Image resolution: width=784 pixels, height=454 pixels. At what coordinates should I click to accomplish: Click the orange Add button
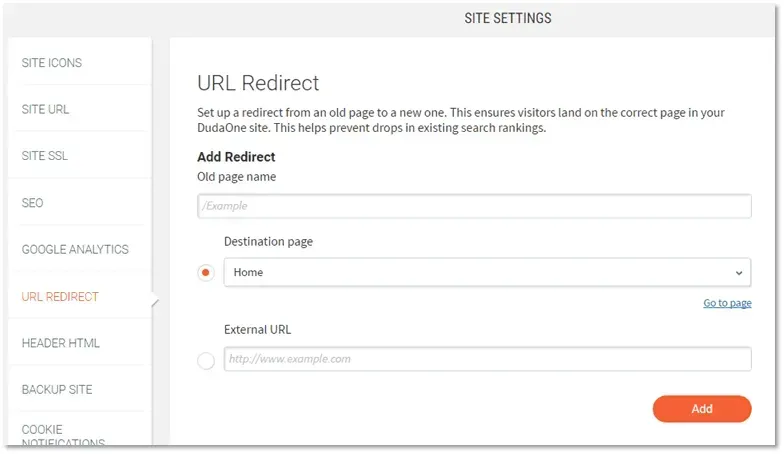click(702, 409)
